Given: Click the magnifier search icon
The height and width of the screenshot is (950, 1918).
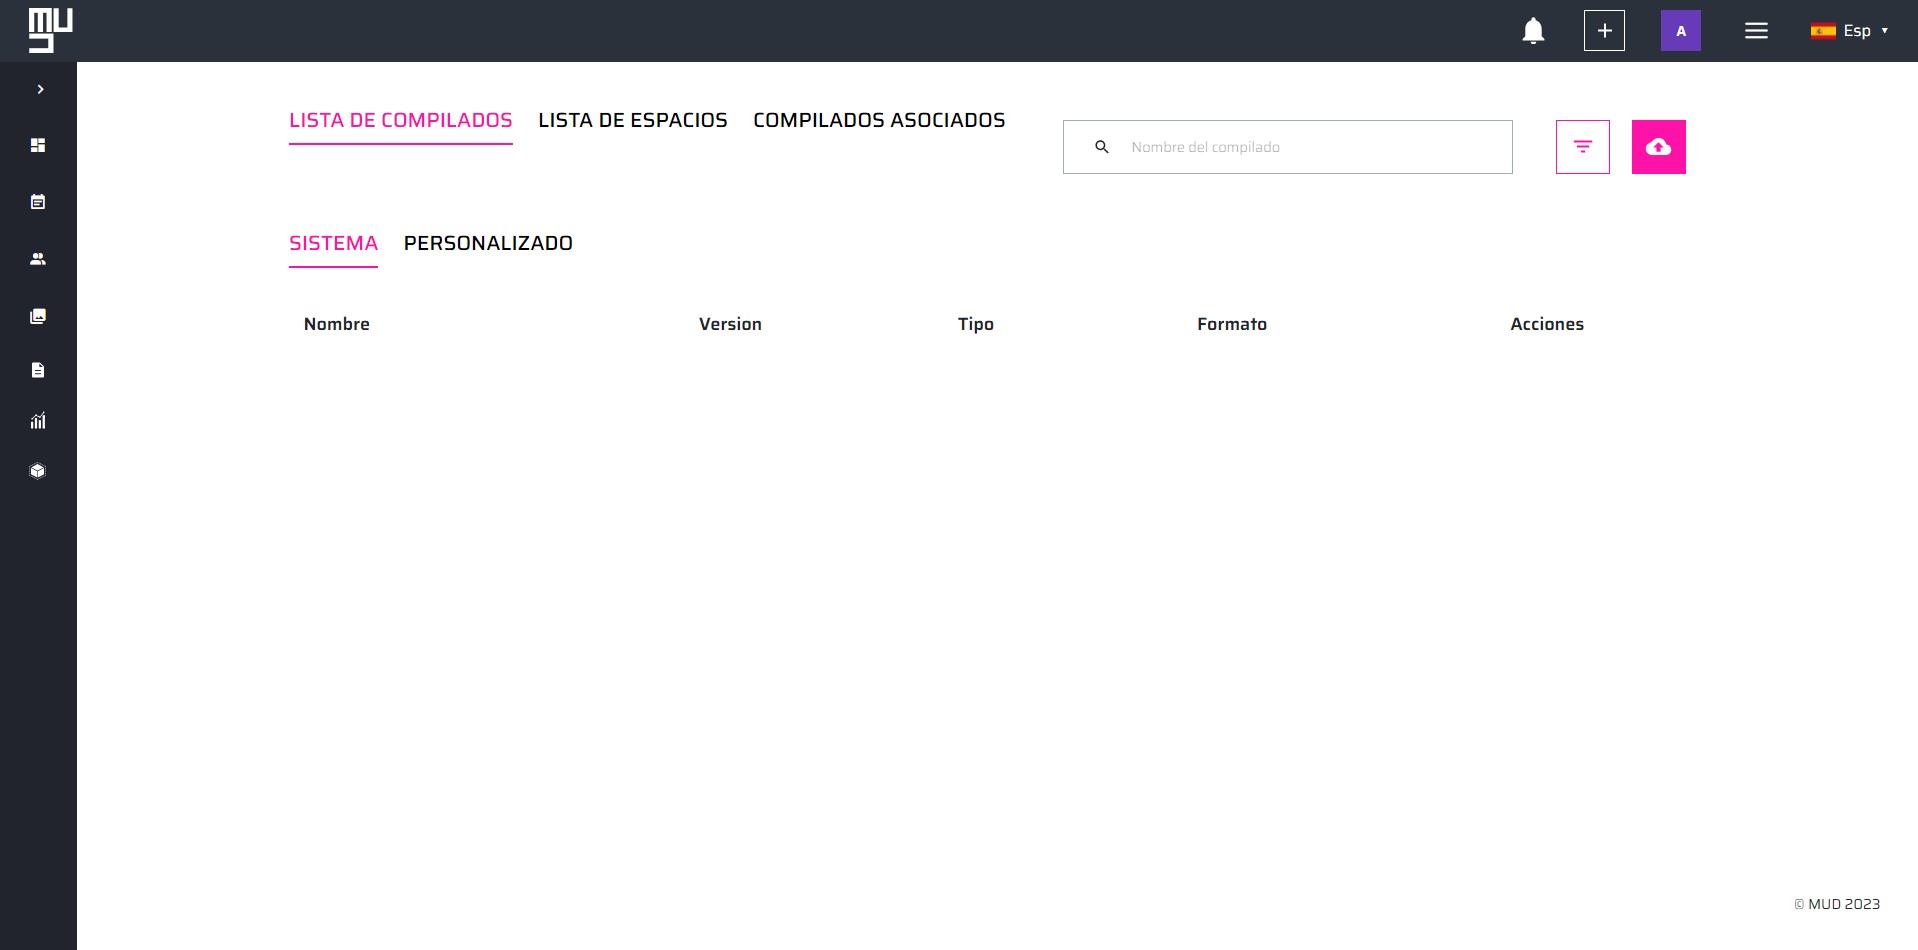Looking at the screenshot, I should pyautogui.click(x=1102, y=147).
